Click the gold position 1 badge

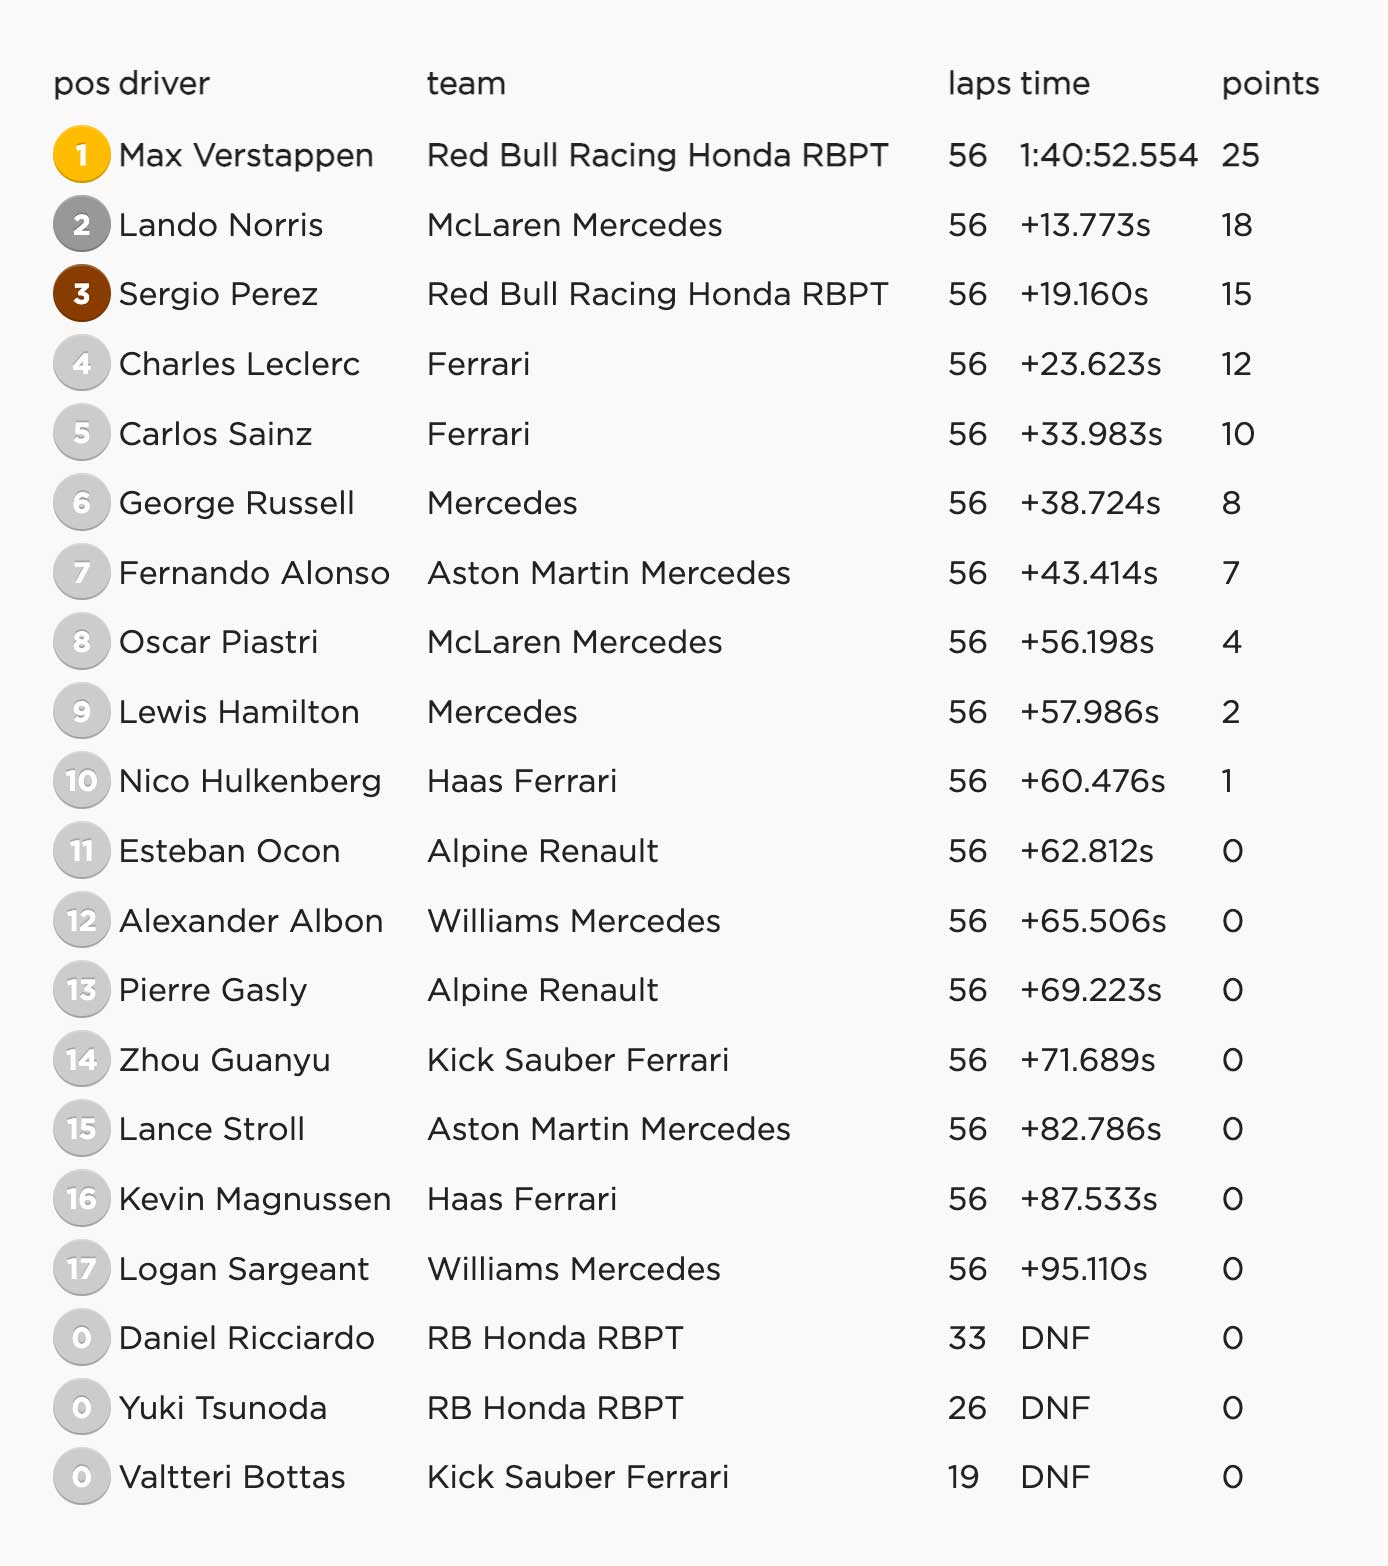(x=82, y=155)
